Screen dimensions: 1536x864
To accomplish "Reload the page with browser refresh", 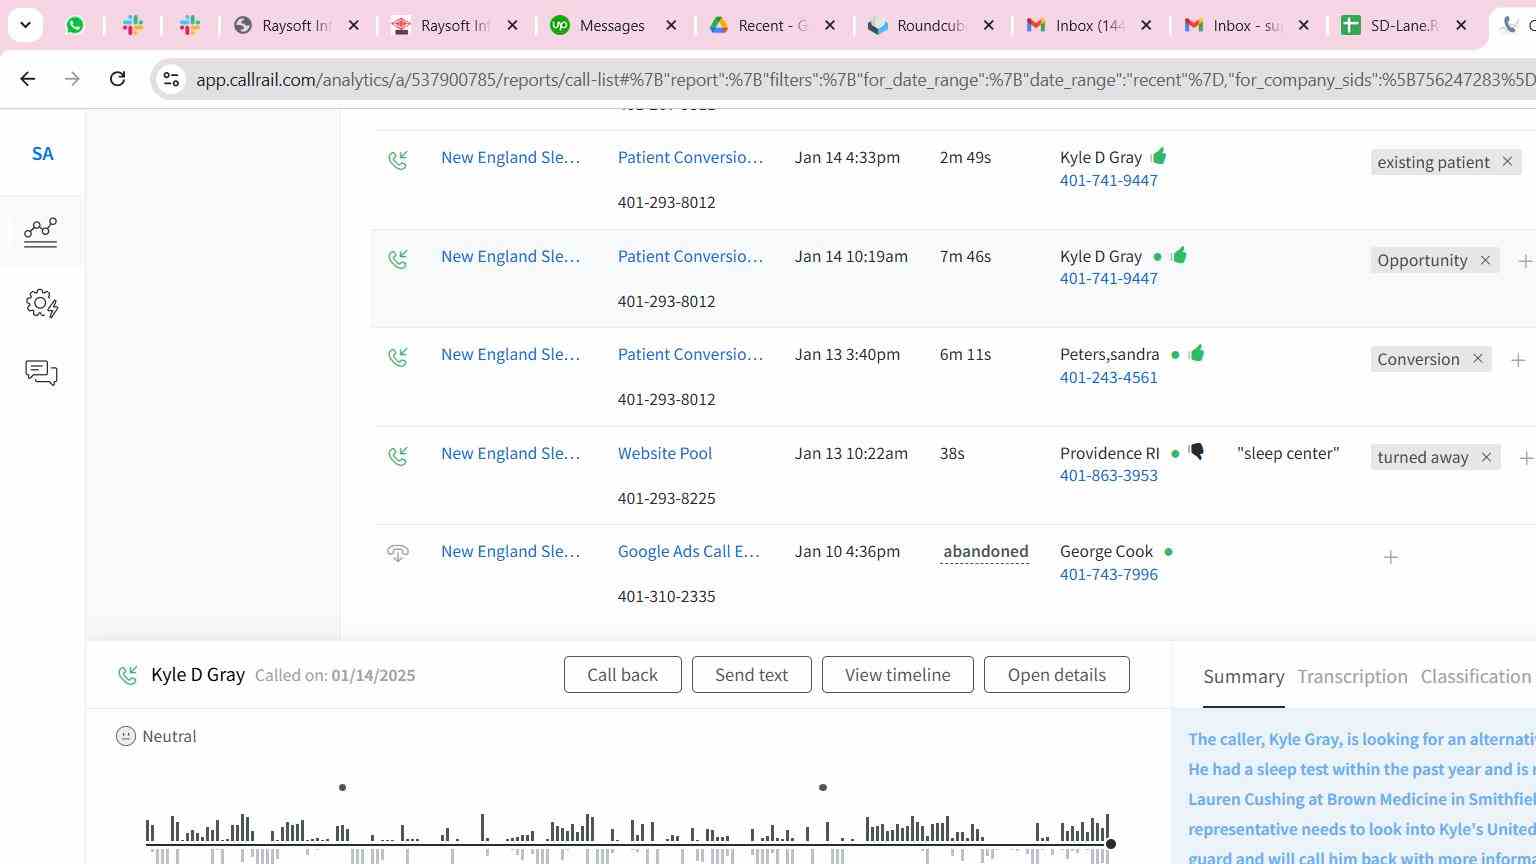I will coord(117,78).
